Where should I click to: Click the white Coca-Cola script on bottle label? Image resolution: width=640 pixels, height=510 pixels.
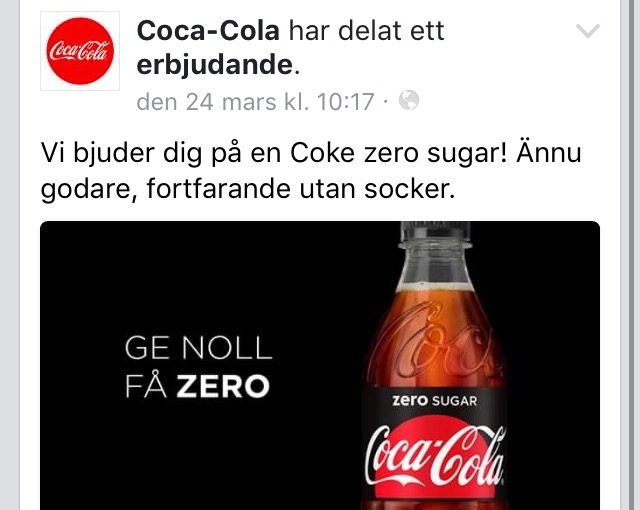pyautogui.click(x=434, y=455)
